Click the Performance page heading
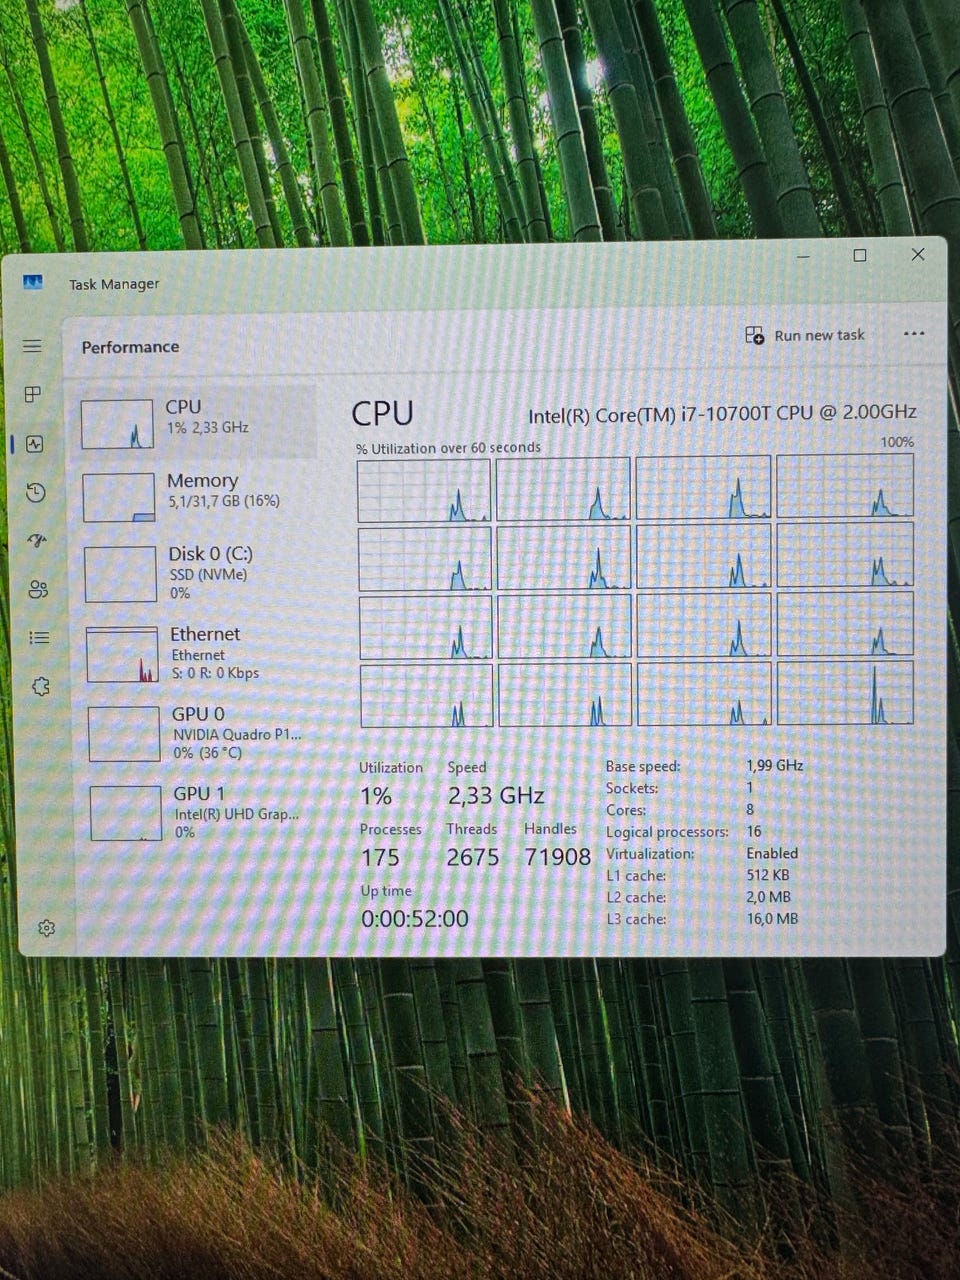 (131, 347)
